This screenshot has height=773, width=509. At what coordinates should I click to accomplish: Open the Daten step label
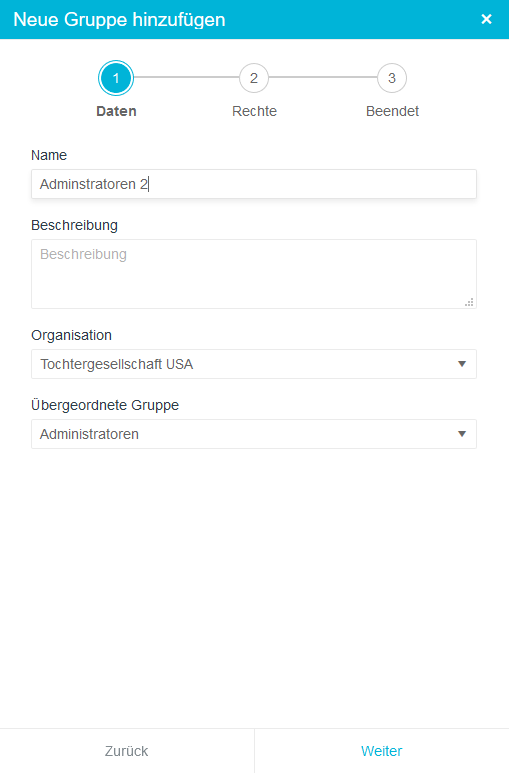point(116,111)
